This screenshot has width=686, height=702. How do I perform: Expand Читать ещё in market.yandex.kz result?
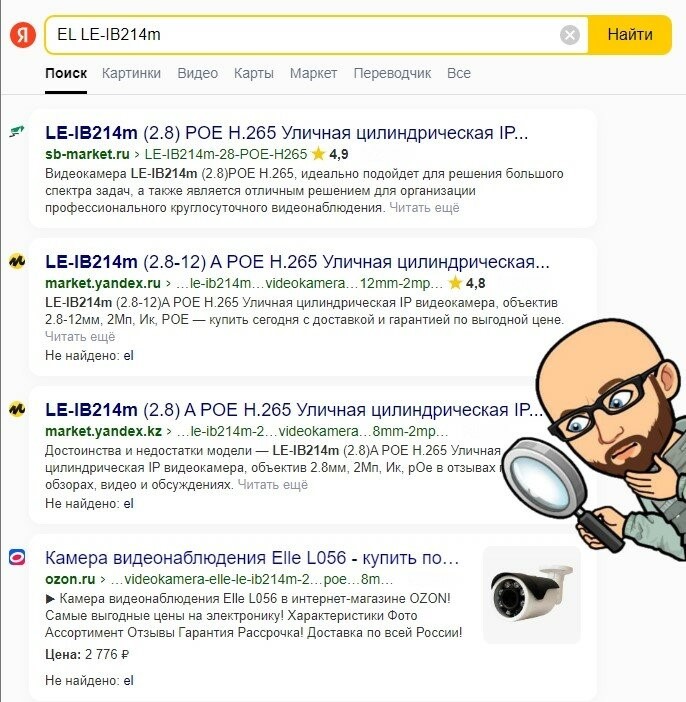click(272, 484)
